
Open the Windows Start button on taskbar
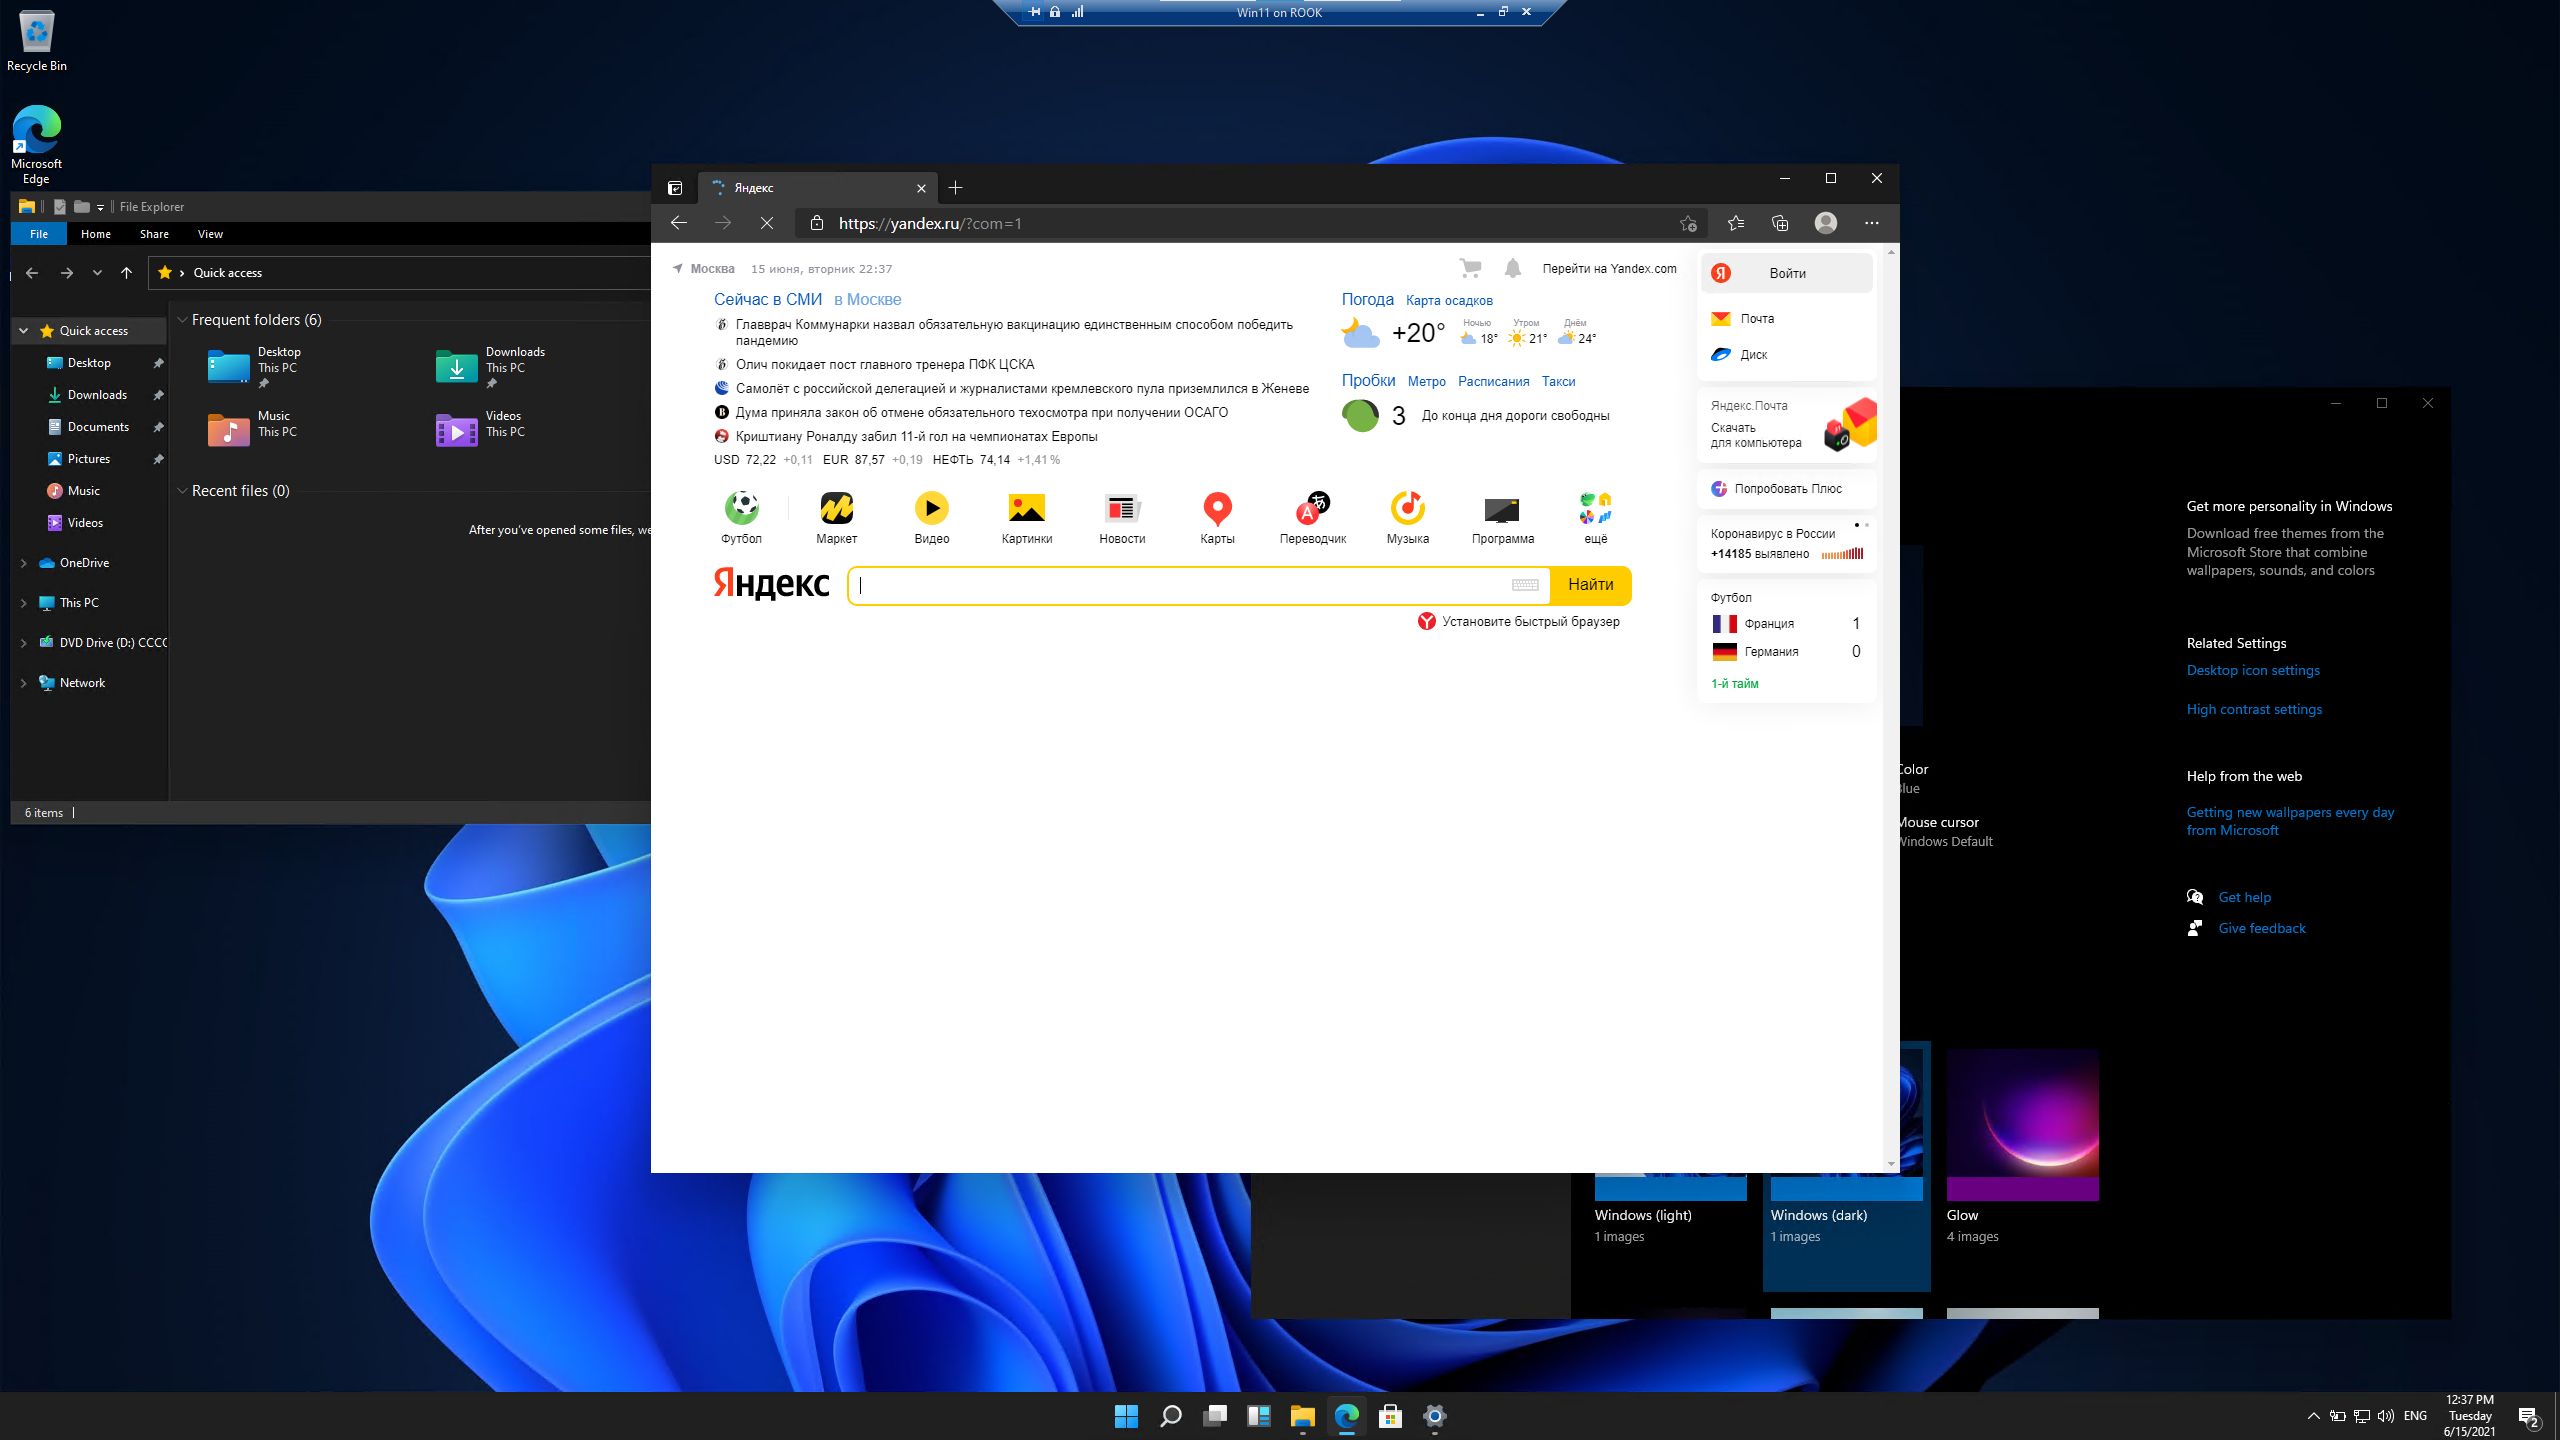point(1126,1416)
